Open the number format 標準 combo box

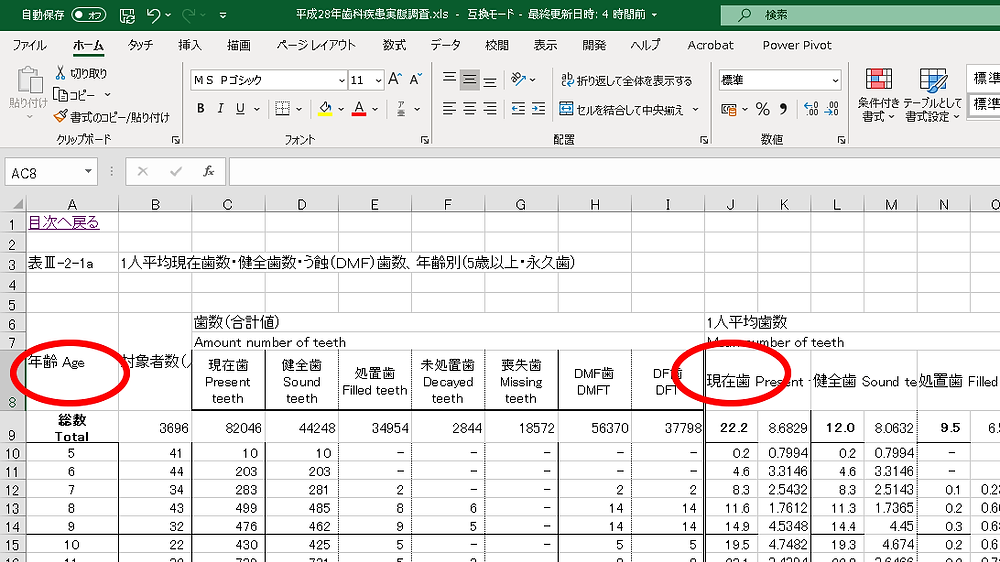(x=779, y=80)
